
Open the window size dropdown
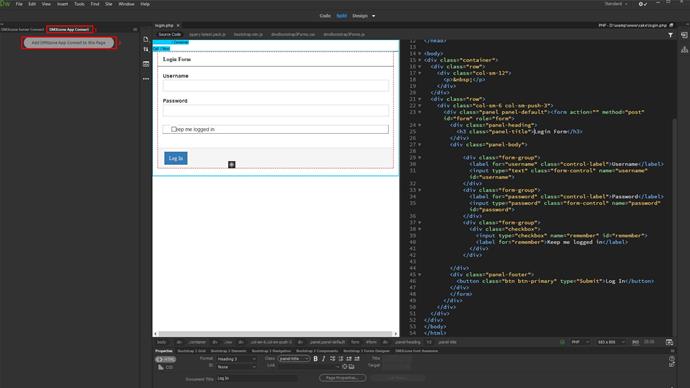point(611,342)
